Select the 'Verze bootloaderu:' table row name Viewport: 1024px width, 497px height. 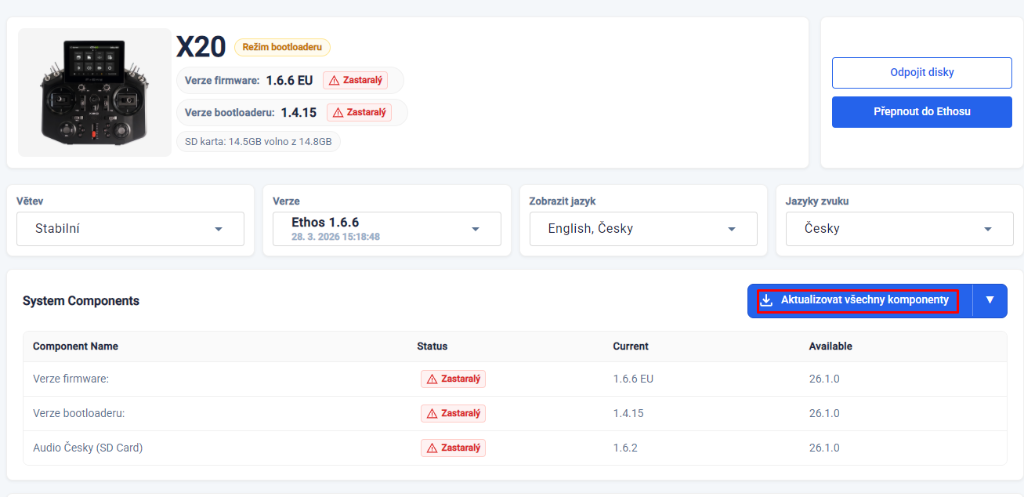click(x=79, y=413)
